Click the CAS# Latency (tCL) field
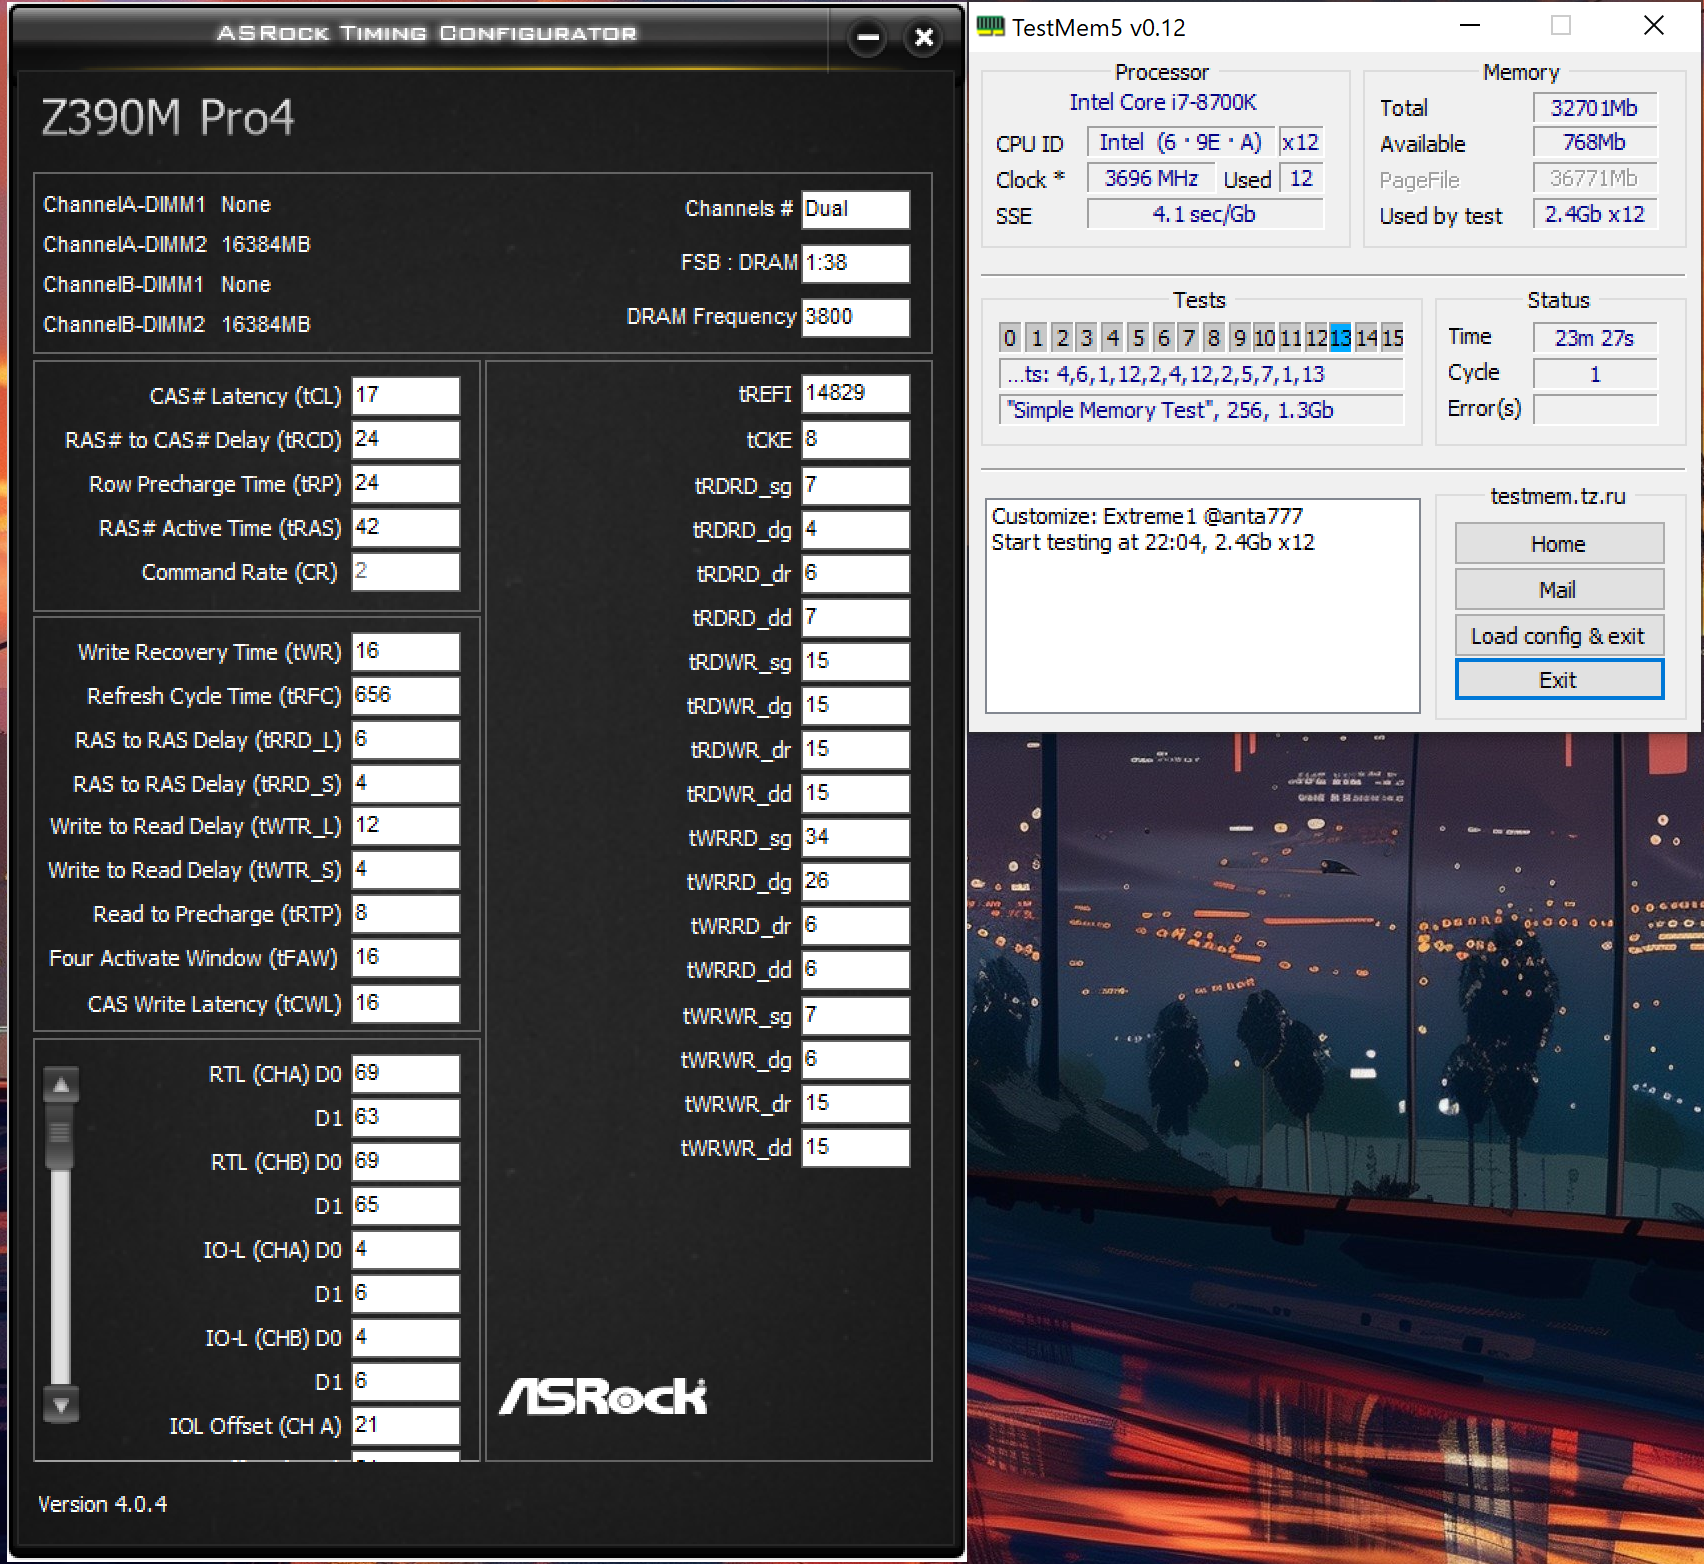The image size is (1704, 1564). [406, 395]
